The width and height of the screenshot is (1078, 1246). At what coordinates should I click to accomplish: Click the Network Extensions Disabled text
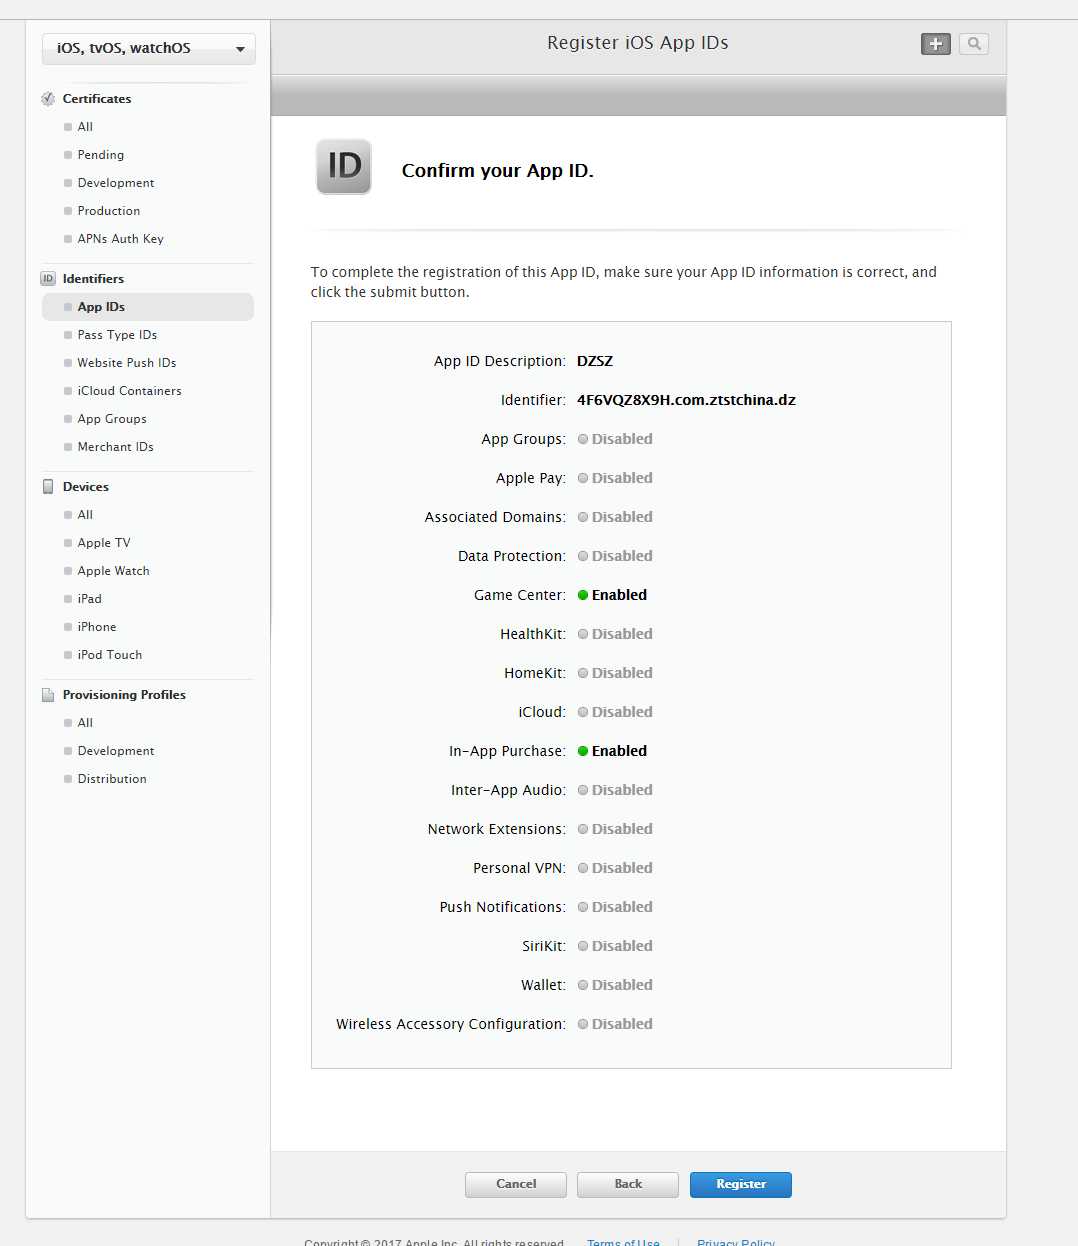pos(622,829)
